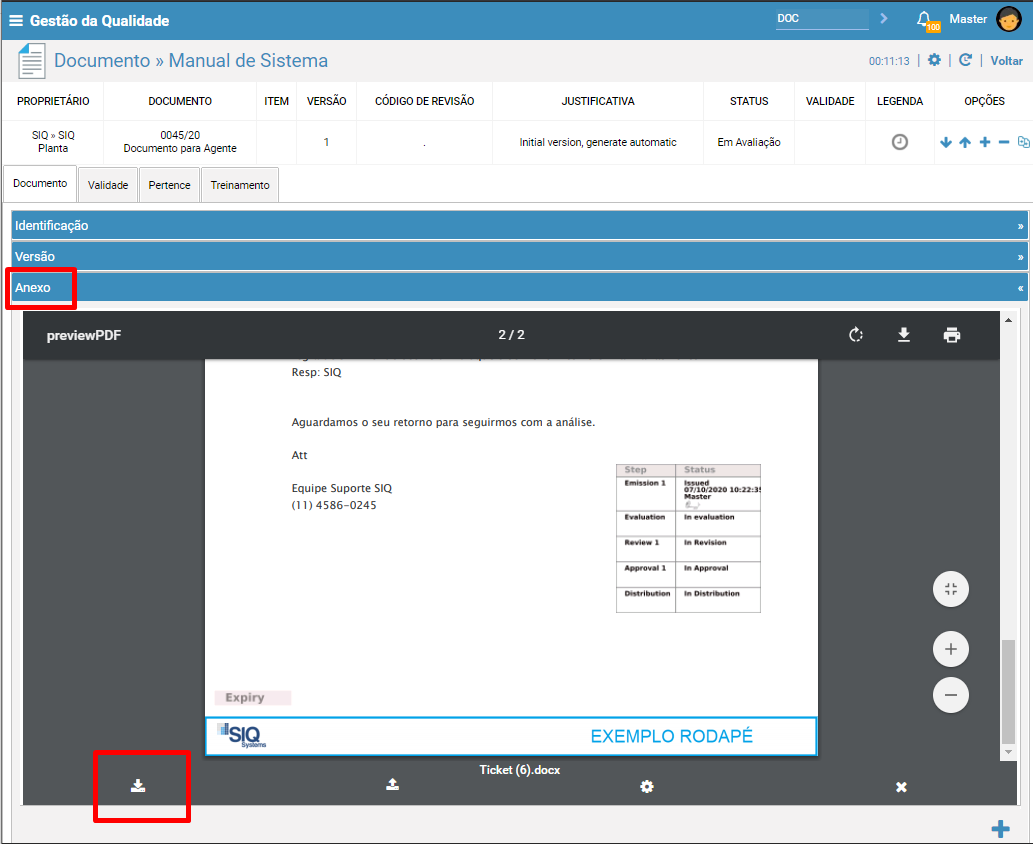Click Documento breadcrumb in page title
Screen dimensions: 1033x844
click(102, 61)
